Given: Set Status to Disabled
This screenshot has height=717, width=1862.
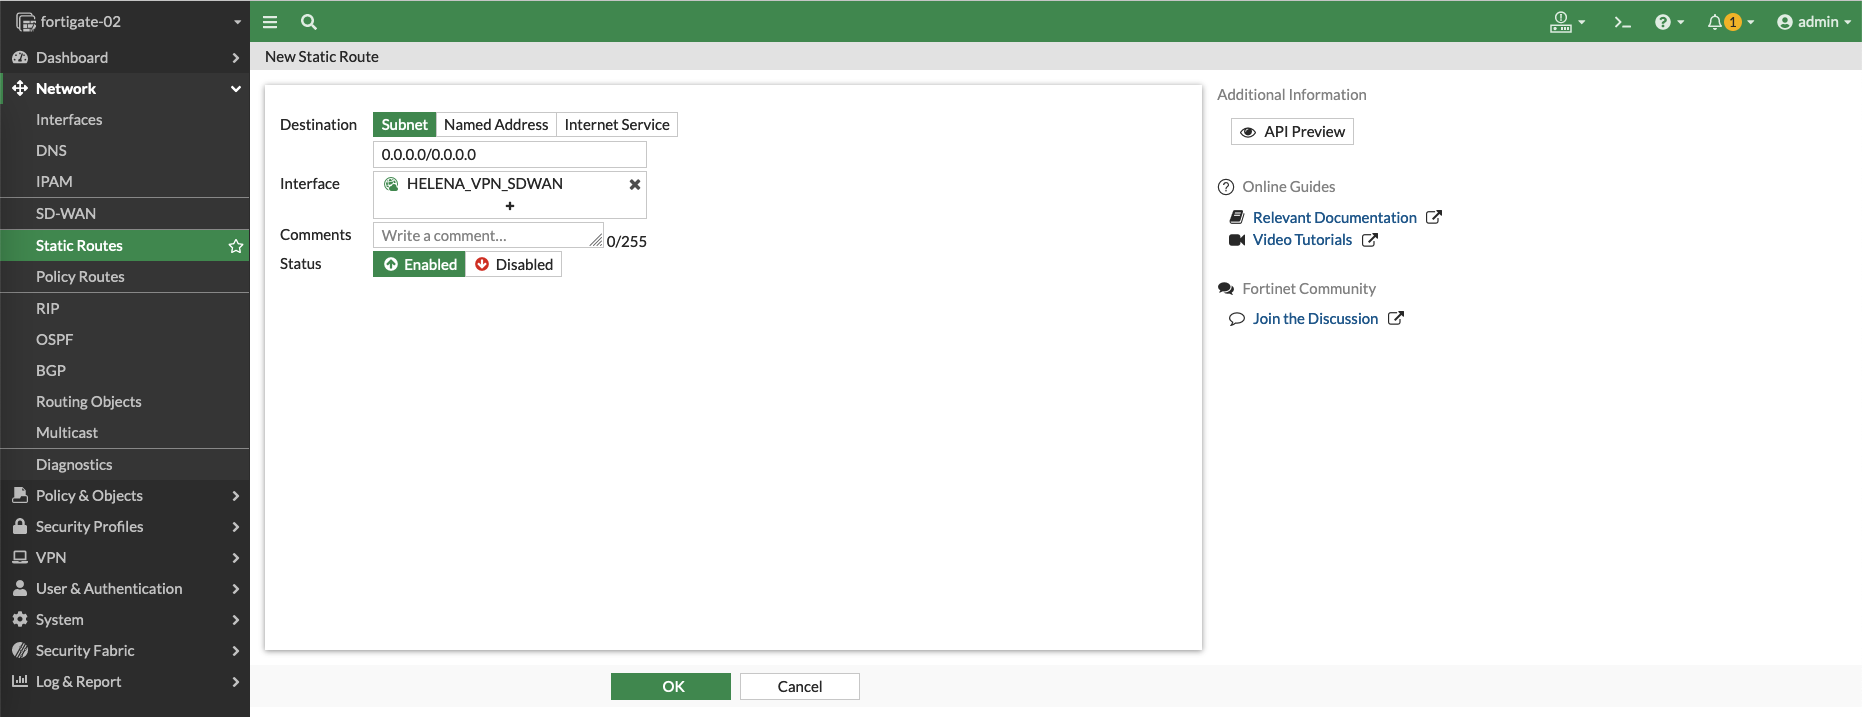Looking at the screenshot, I should pyautogui.click(x=514, y=265).
